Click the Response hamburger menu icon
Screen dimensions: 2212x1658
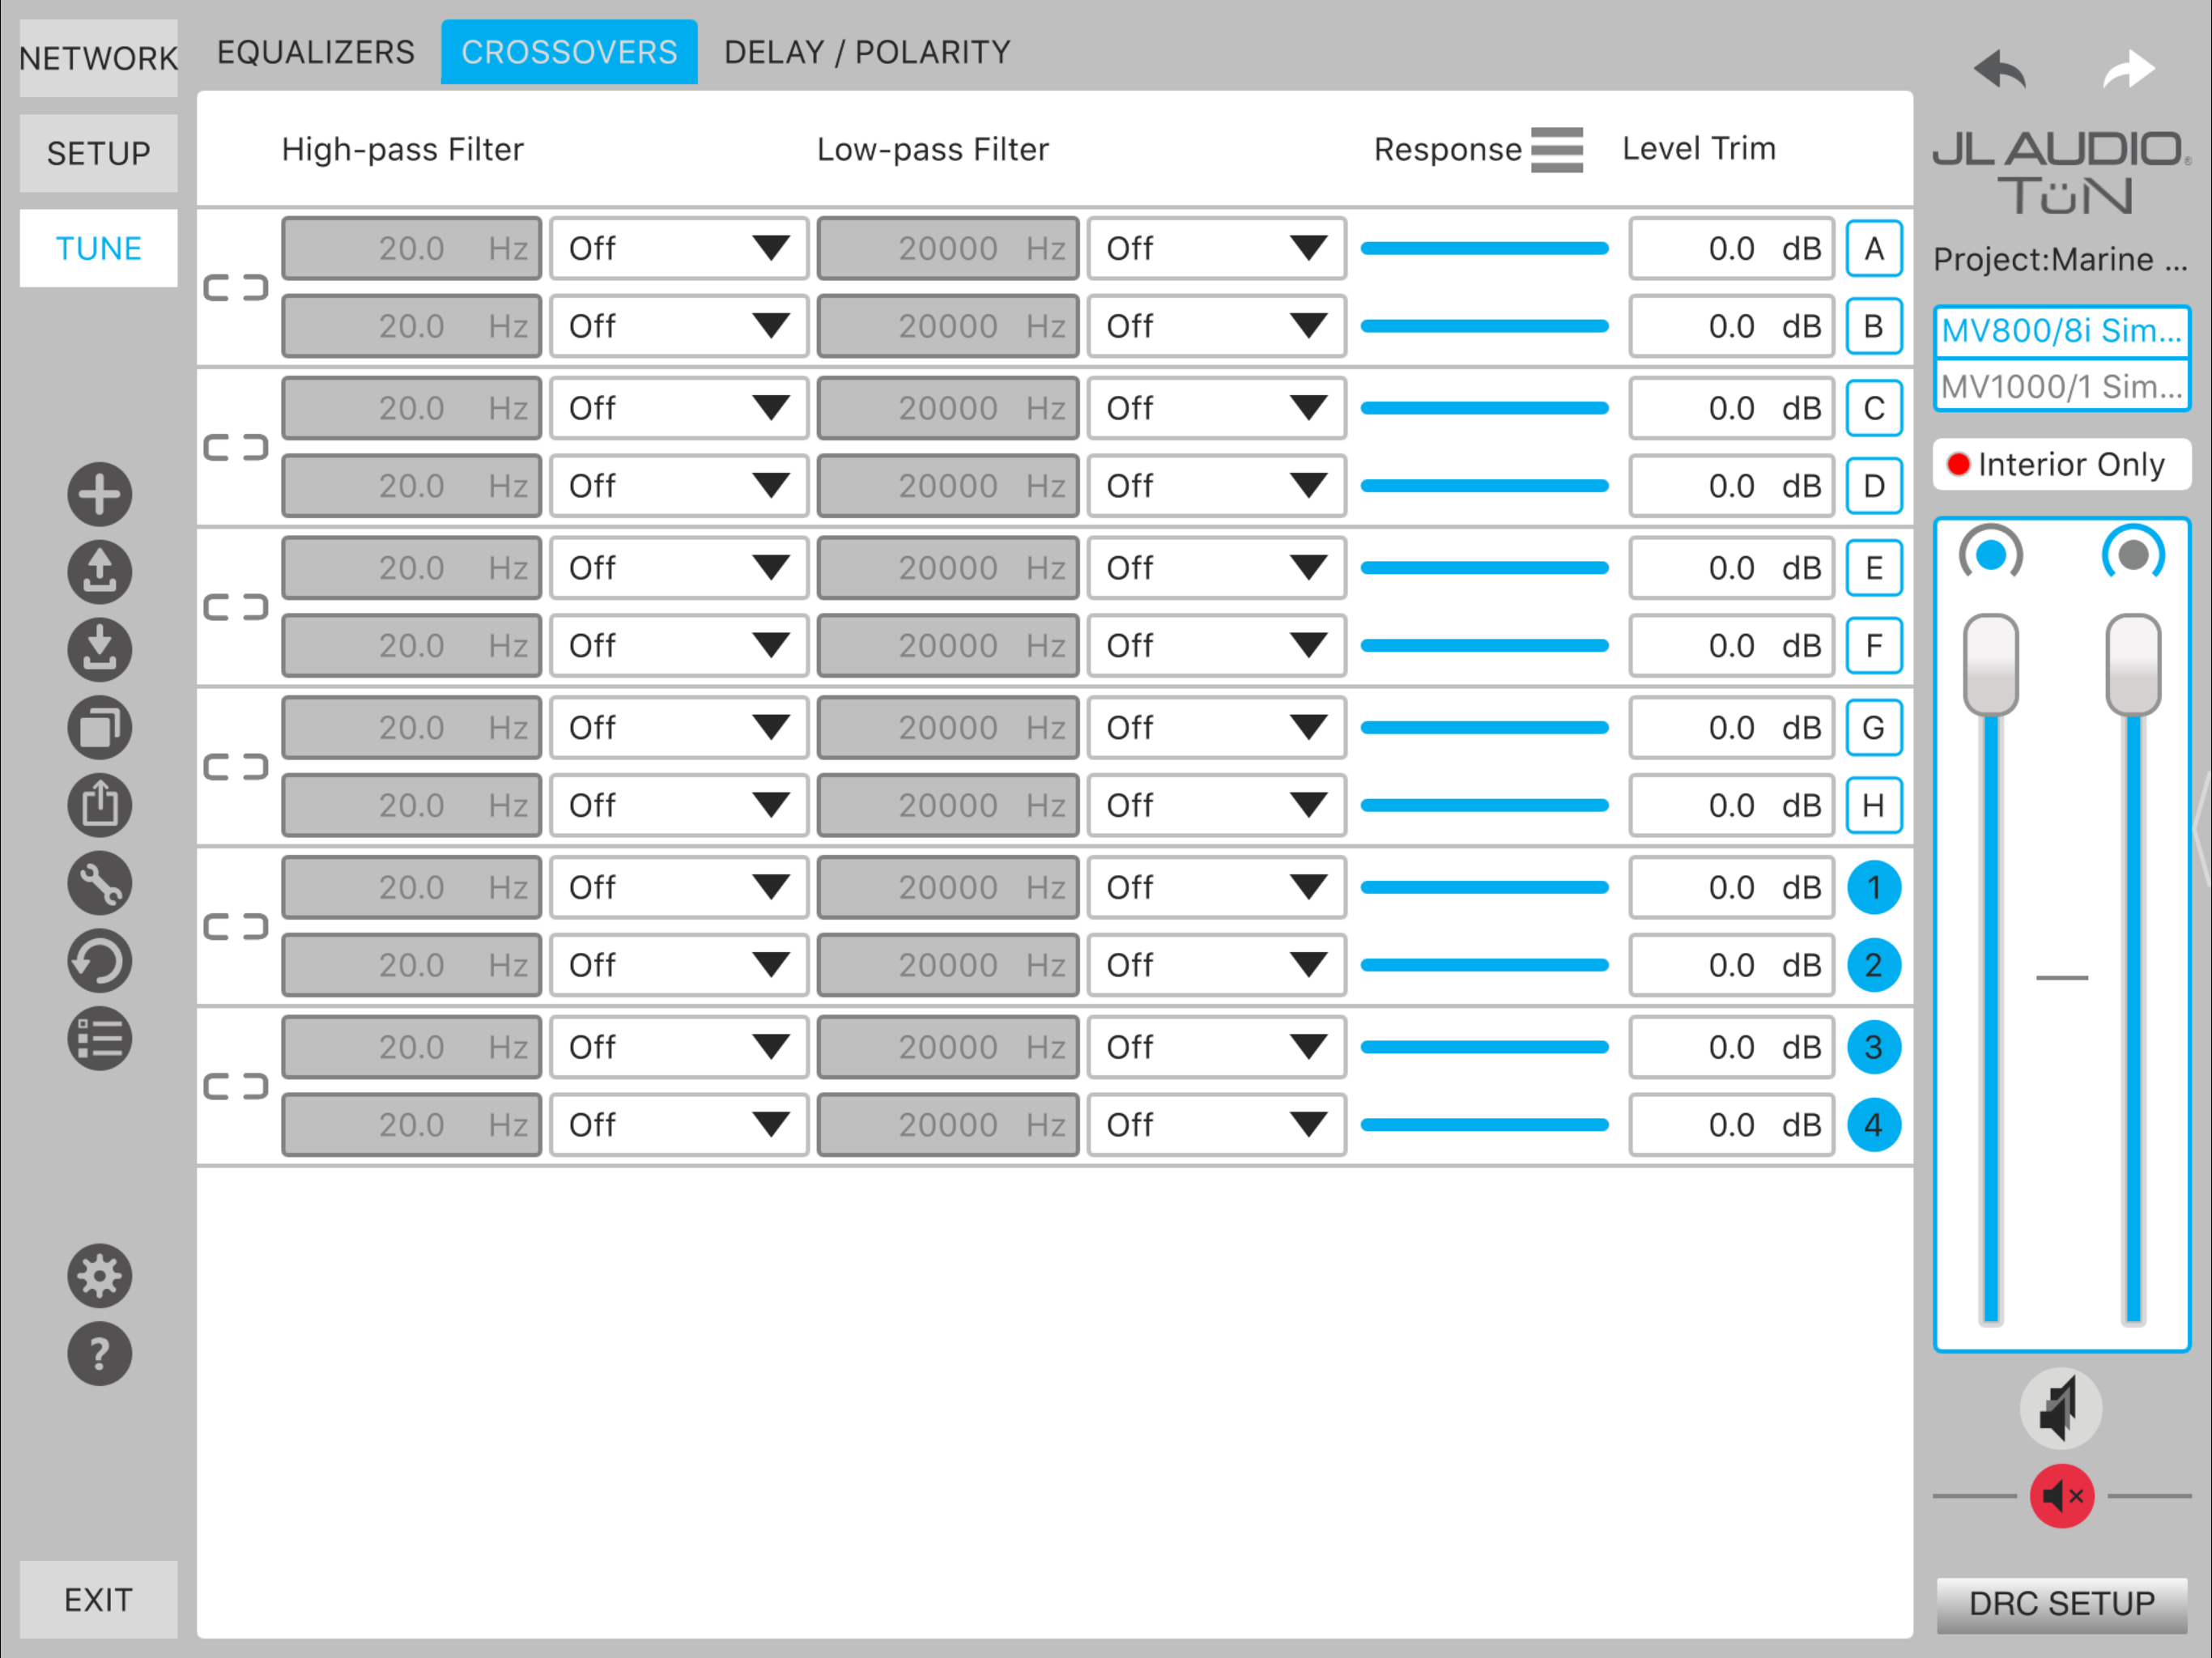1557,150
